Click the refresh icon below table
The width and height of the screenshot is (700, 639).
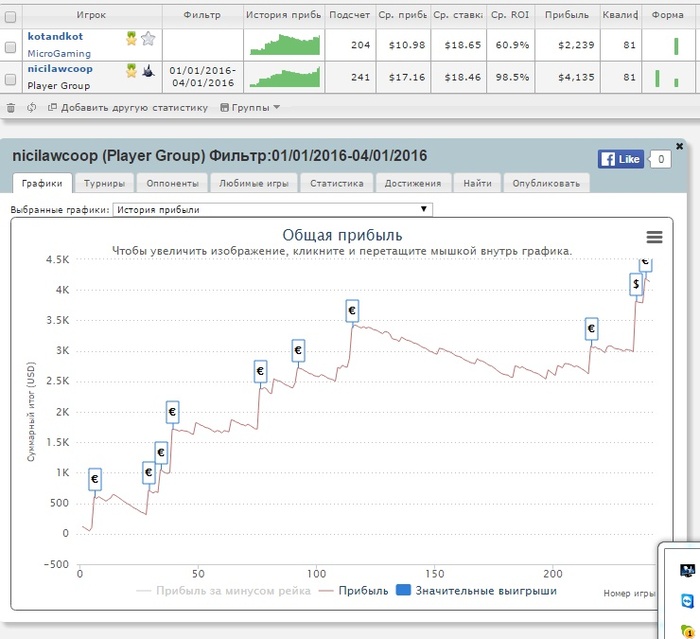(x=31, y=108)
